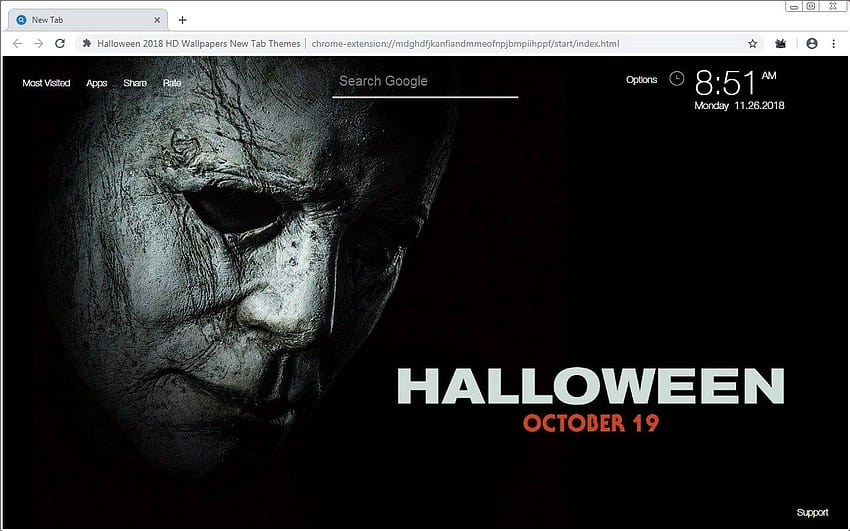Reload the page with the refresh icon
850x531 pixels.
point(60,43)
